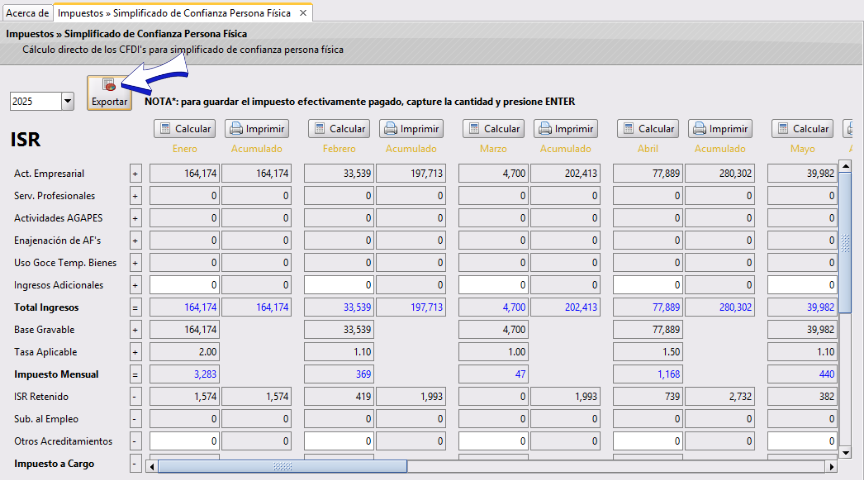
Task: Click the plus button beside Act. Empresarial
Action: 136,173
